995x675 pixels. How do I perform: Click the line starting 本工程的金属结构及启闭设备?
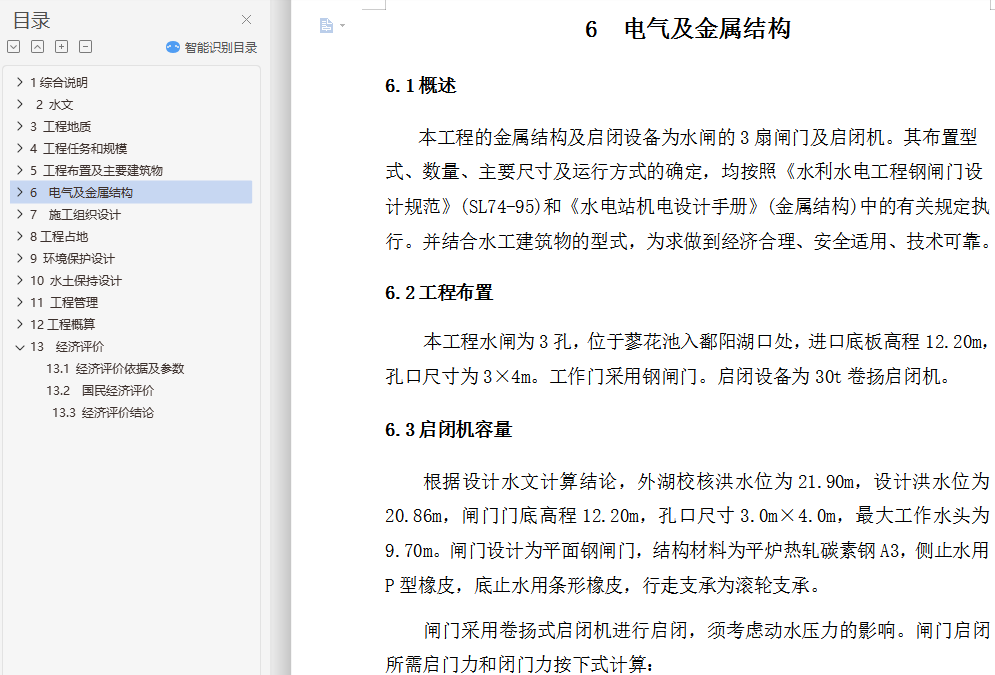tap(698, 137)
